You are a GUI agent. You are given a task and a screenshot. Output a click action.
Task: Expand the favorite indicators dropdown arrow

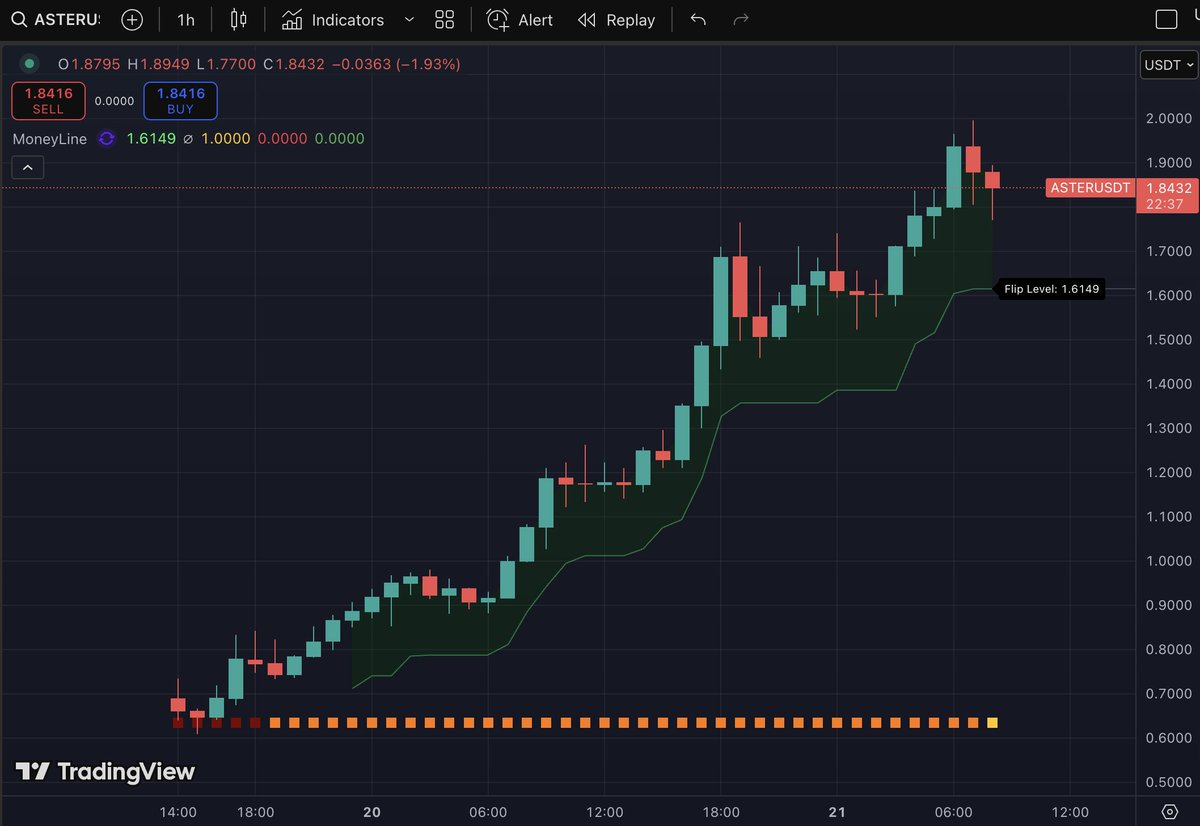coord(409,20)
